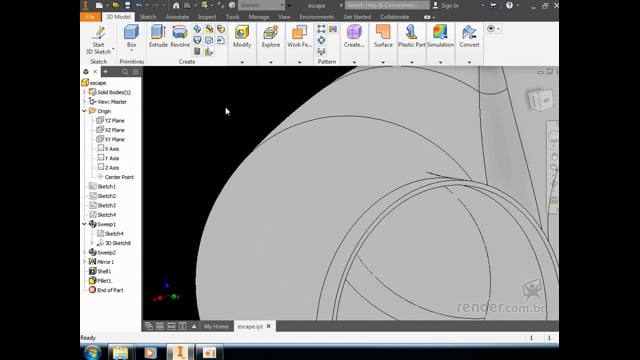Expand the Modify panel dropdown arrow
Image resolution: width=640 pixels, height=360 pixels.
[242, 62]
